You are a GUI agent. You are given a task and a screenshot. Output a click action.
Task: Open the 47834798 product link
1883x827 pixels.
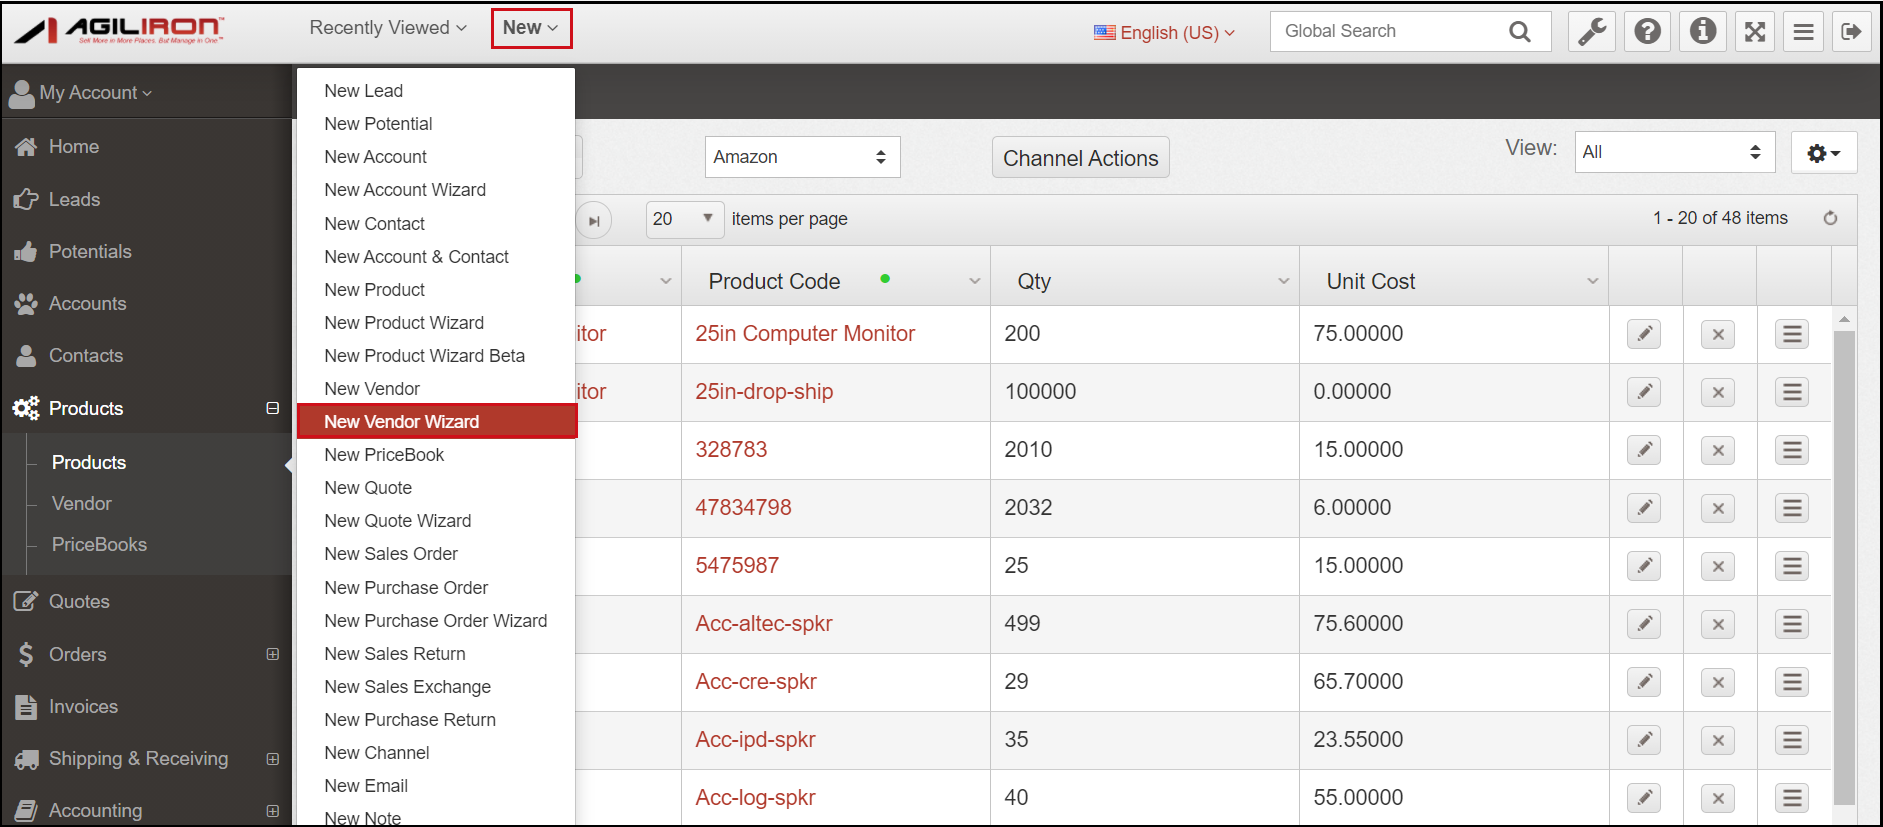743,508
